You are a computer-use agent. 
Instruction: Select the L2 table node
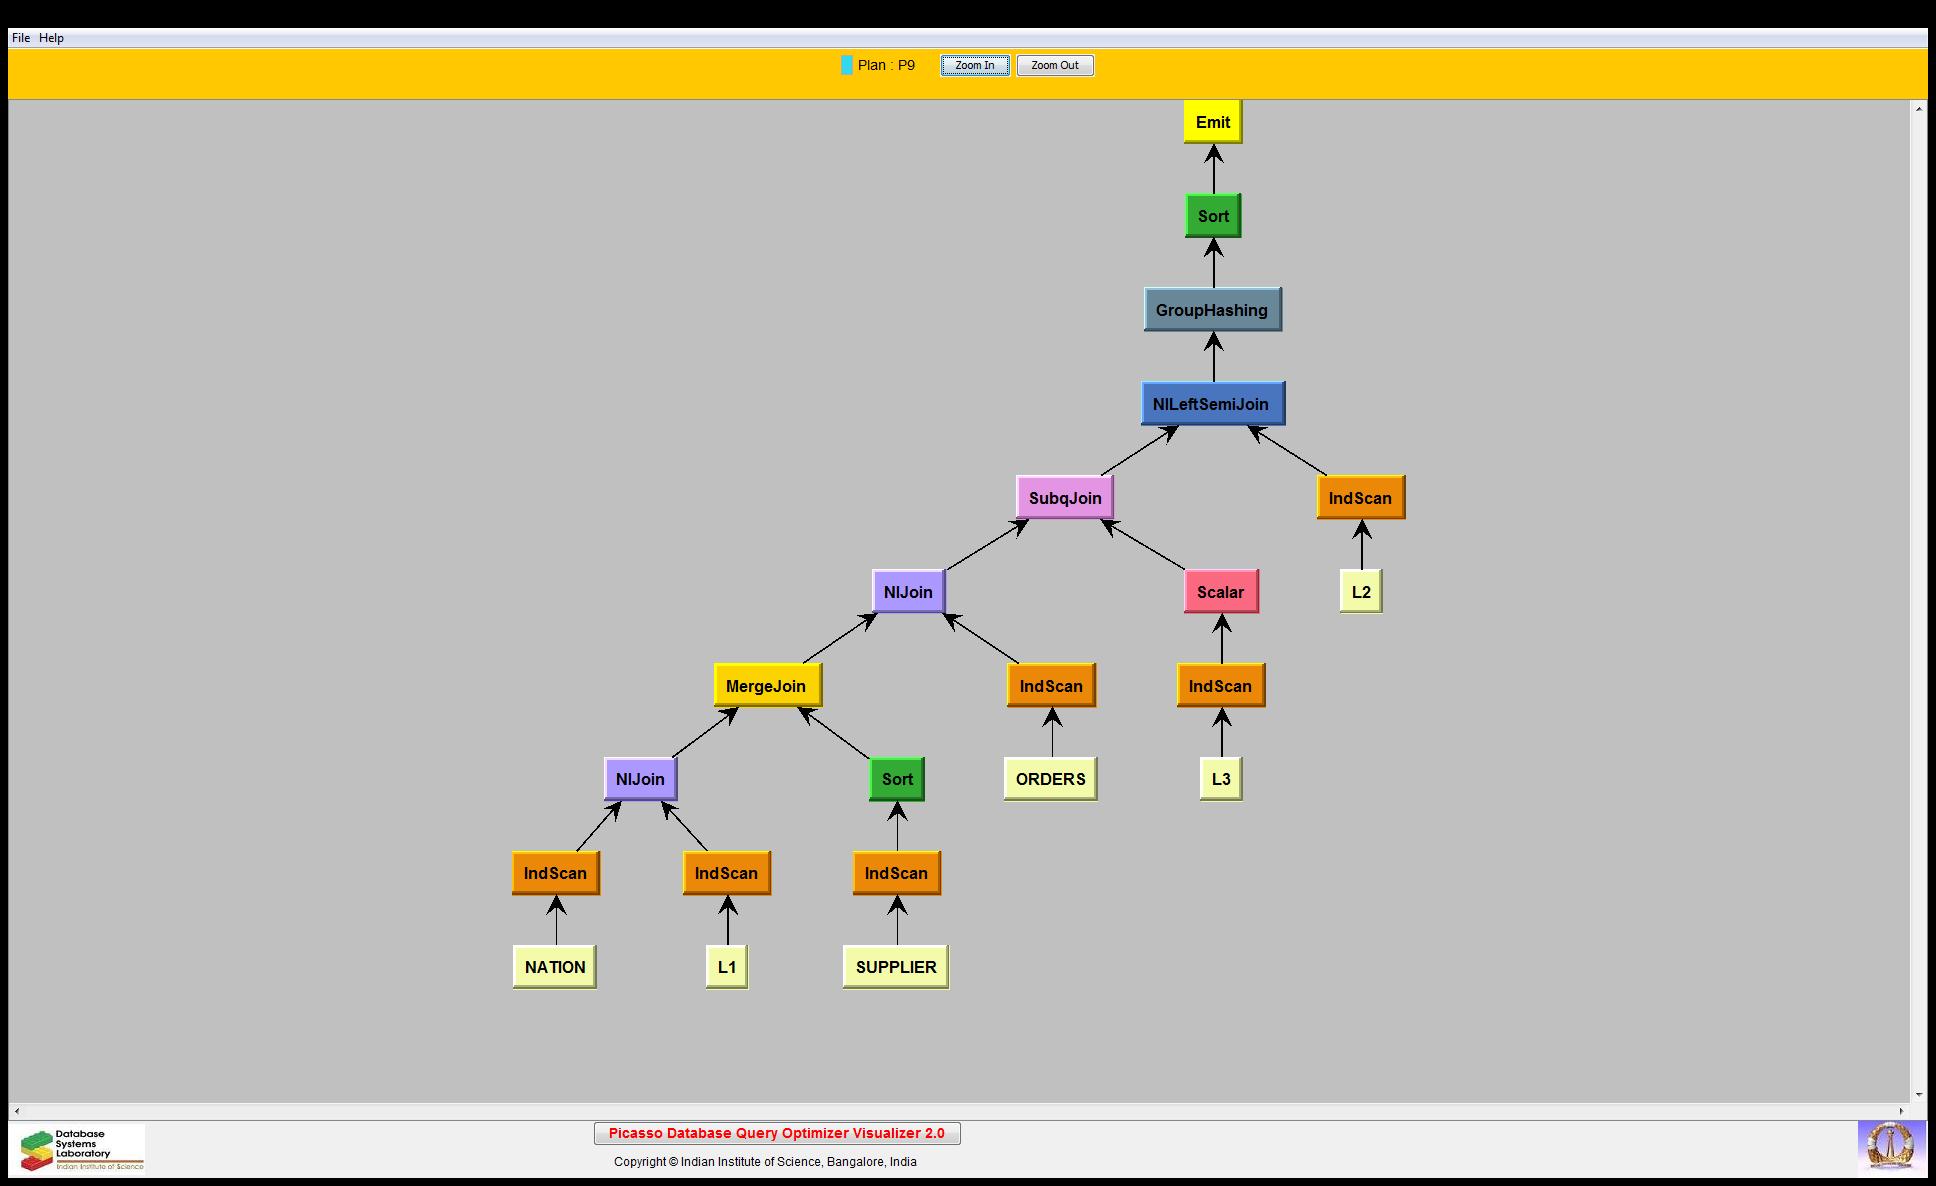tap(1360, 592)
